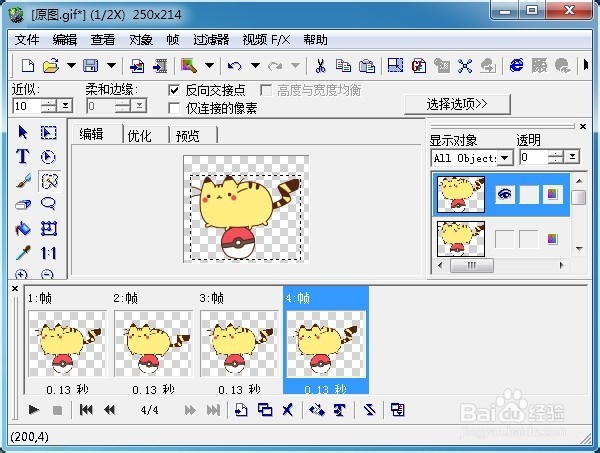
Task: Select the rectangle selection tool
Action: click(49, 132)
